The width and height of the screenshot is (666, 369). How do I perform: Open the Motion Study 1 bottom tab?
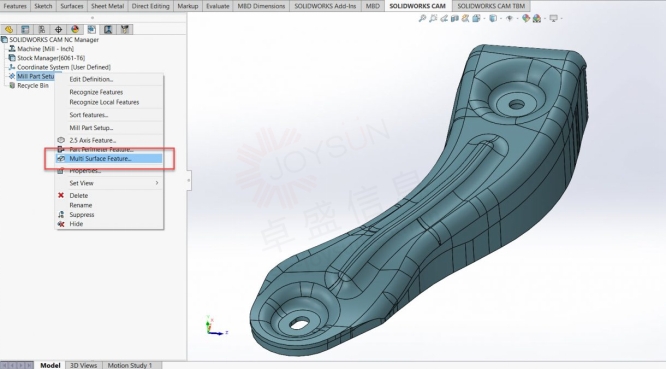point(130,365)
